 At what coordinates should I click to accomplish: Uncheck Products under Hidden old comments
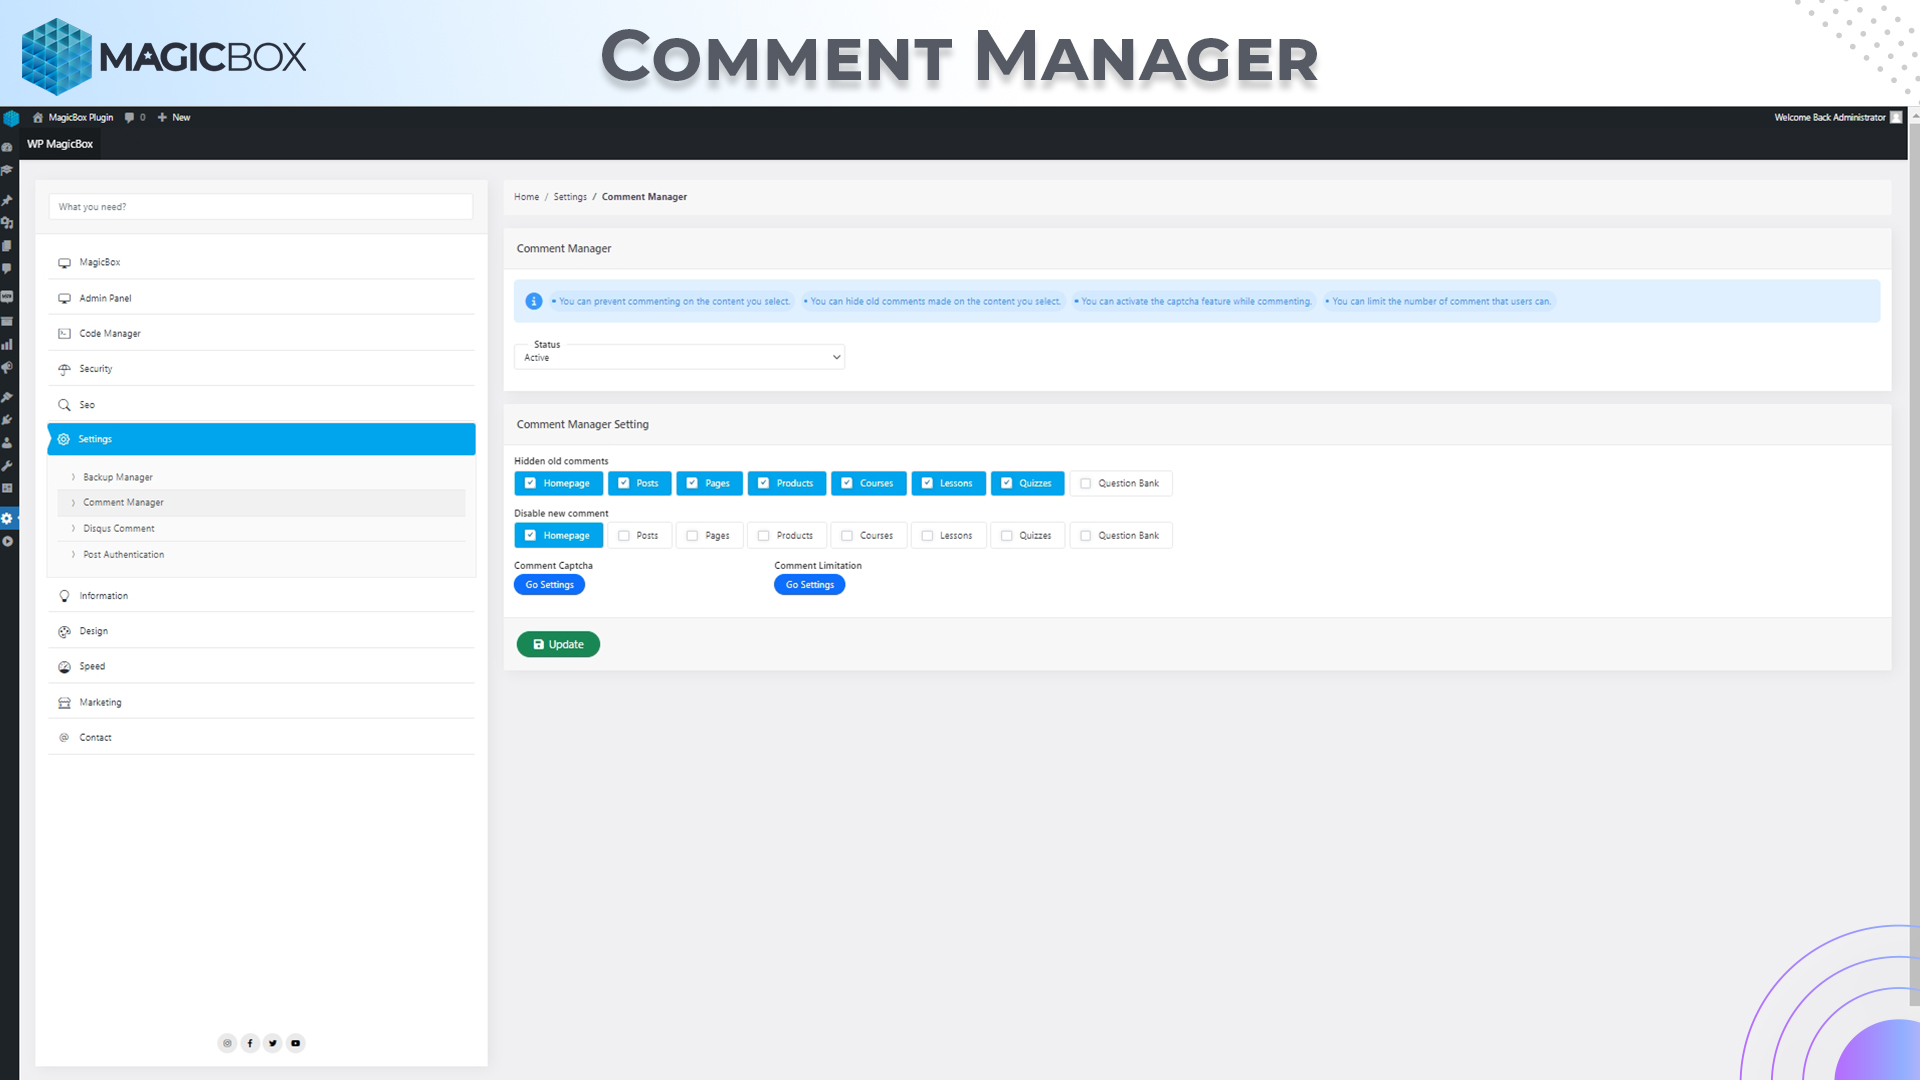tap(764, 483)
